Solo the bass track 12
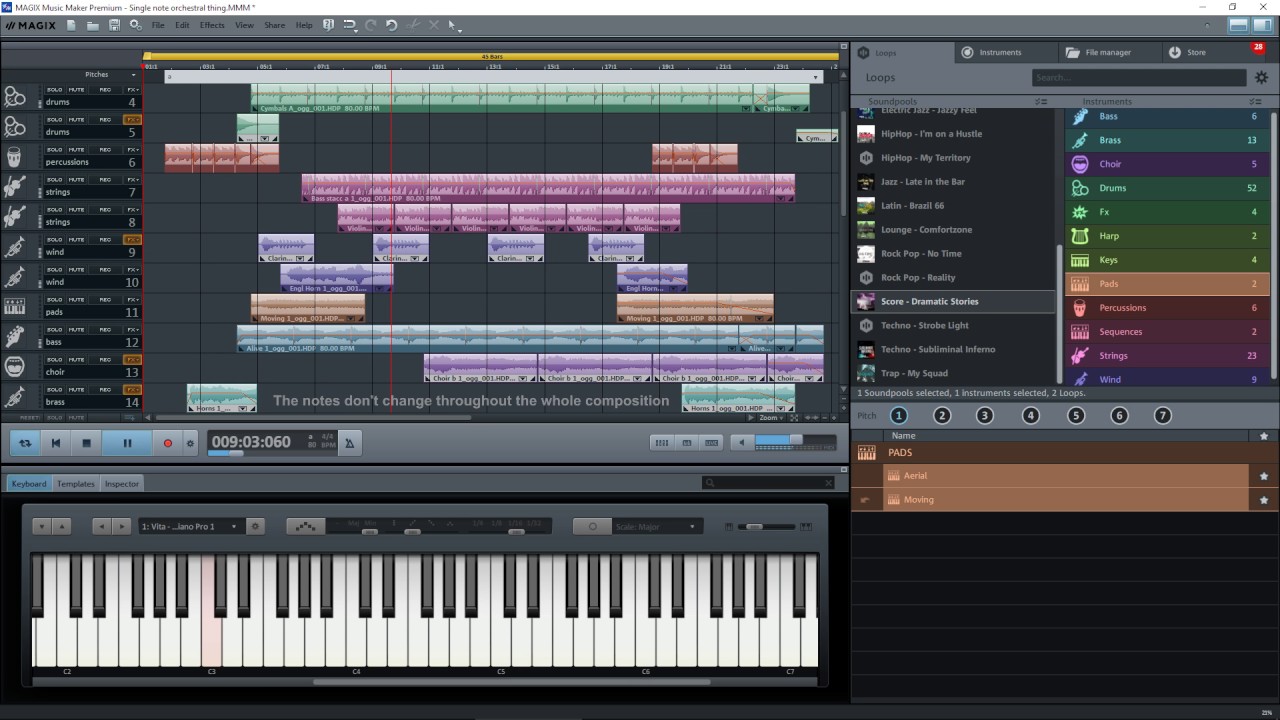 click(x=55, y=330)
